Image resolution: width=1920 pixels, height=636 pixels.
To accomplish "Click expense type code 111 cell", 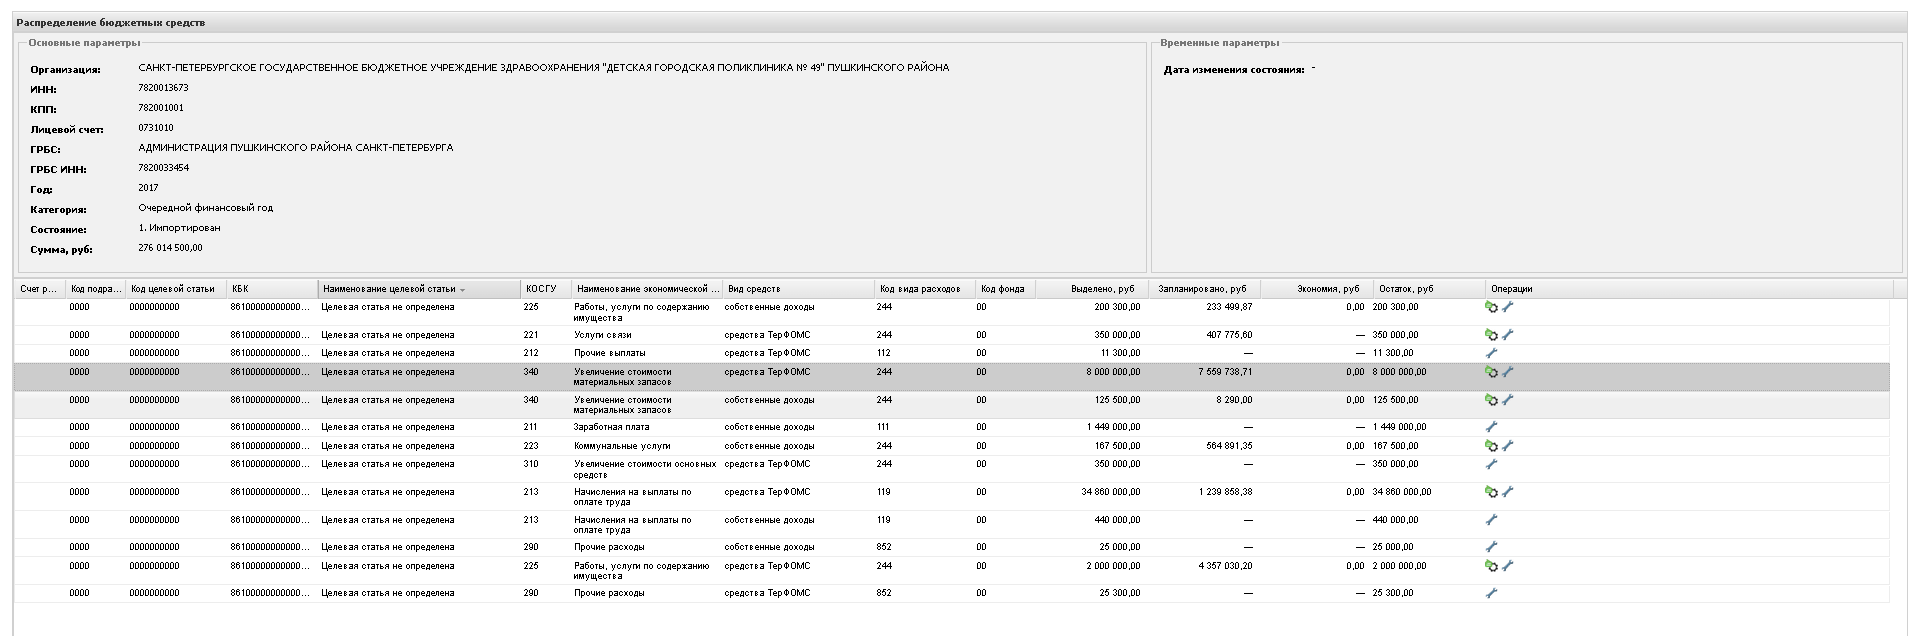I will (x=883, y=427).
